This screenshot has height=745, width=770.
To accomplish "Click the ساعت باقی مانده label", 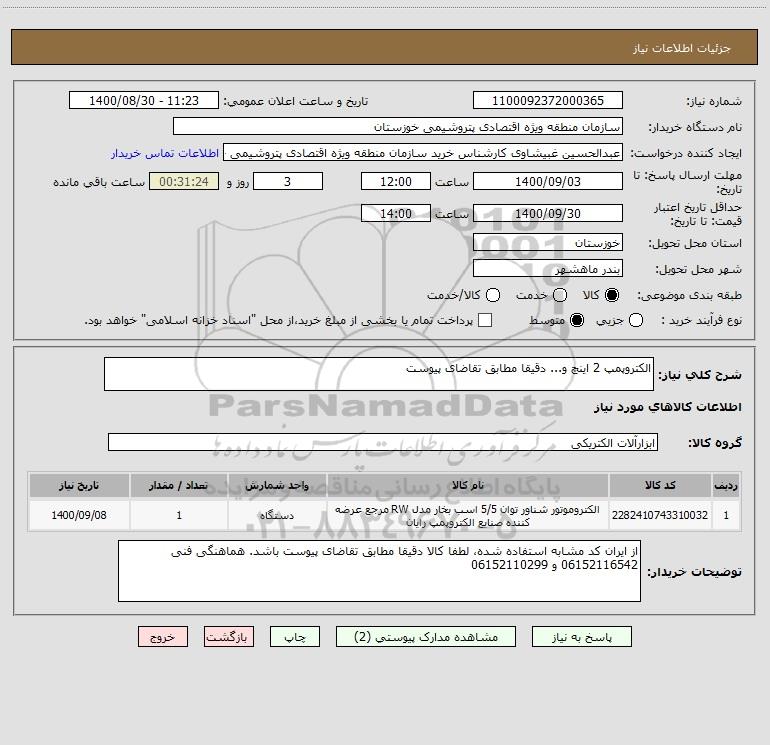I will pos(99,182).
